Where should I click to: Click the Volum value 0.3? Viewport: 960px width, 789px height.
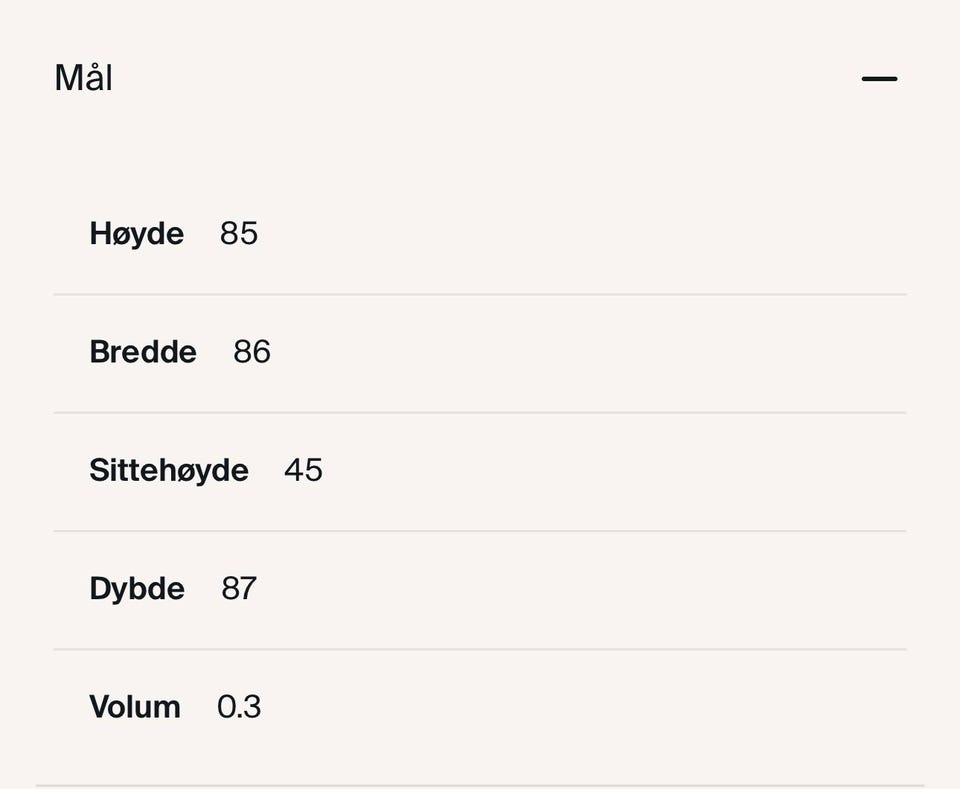point(239,707)
